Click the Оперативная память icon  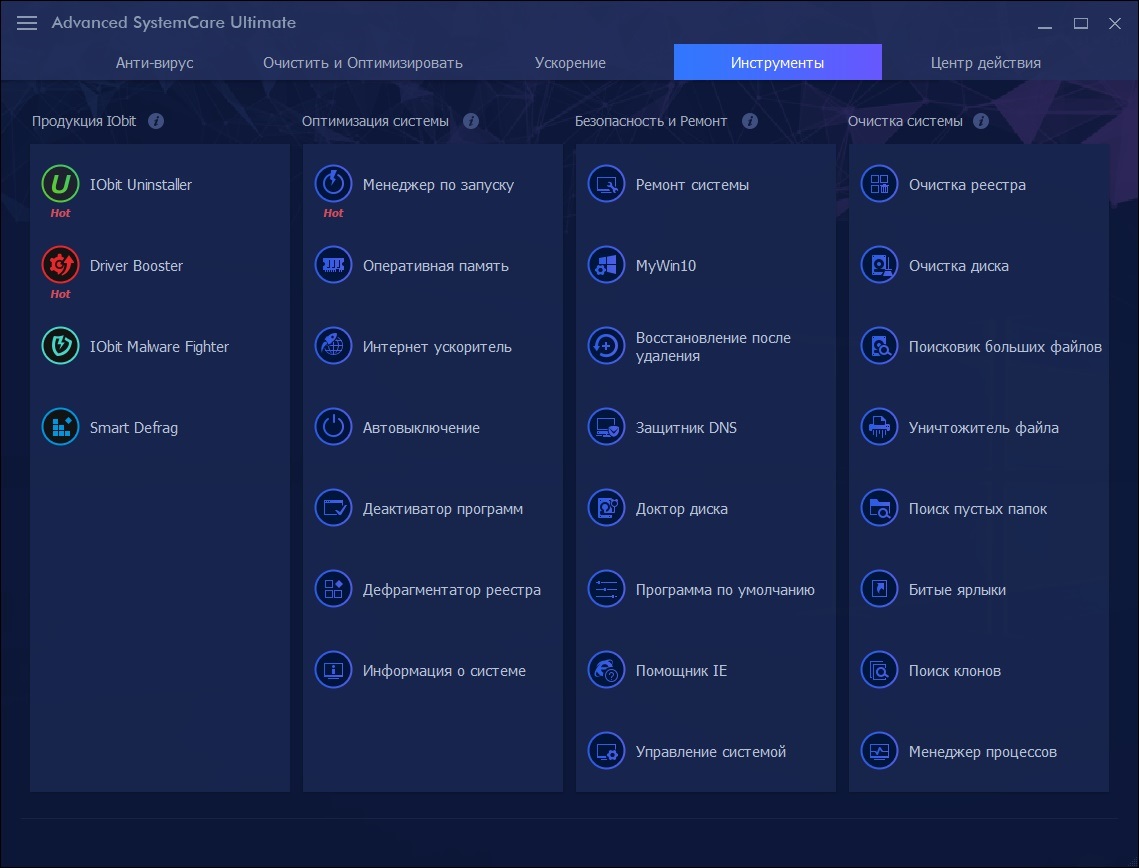point(333,265)
